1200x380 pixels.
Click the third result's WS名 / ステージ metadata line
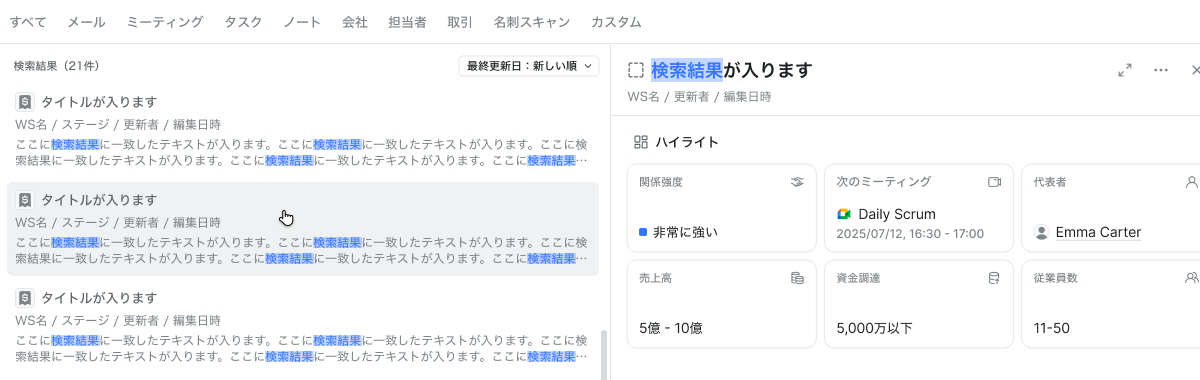click(118, 321)
